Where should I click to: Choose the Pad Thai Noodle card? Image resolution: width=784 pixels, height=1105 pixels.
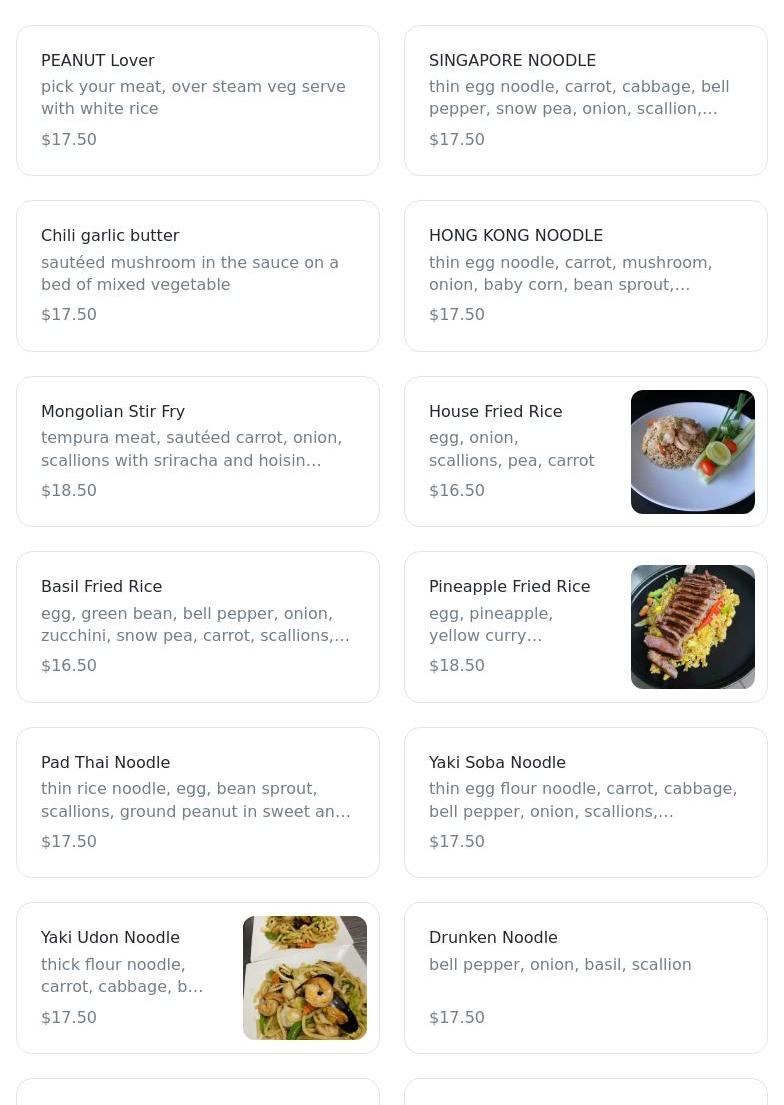[197, 802]
